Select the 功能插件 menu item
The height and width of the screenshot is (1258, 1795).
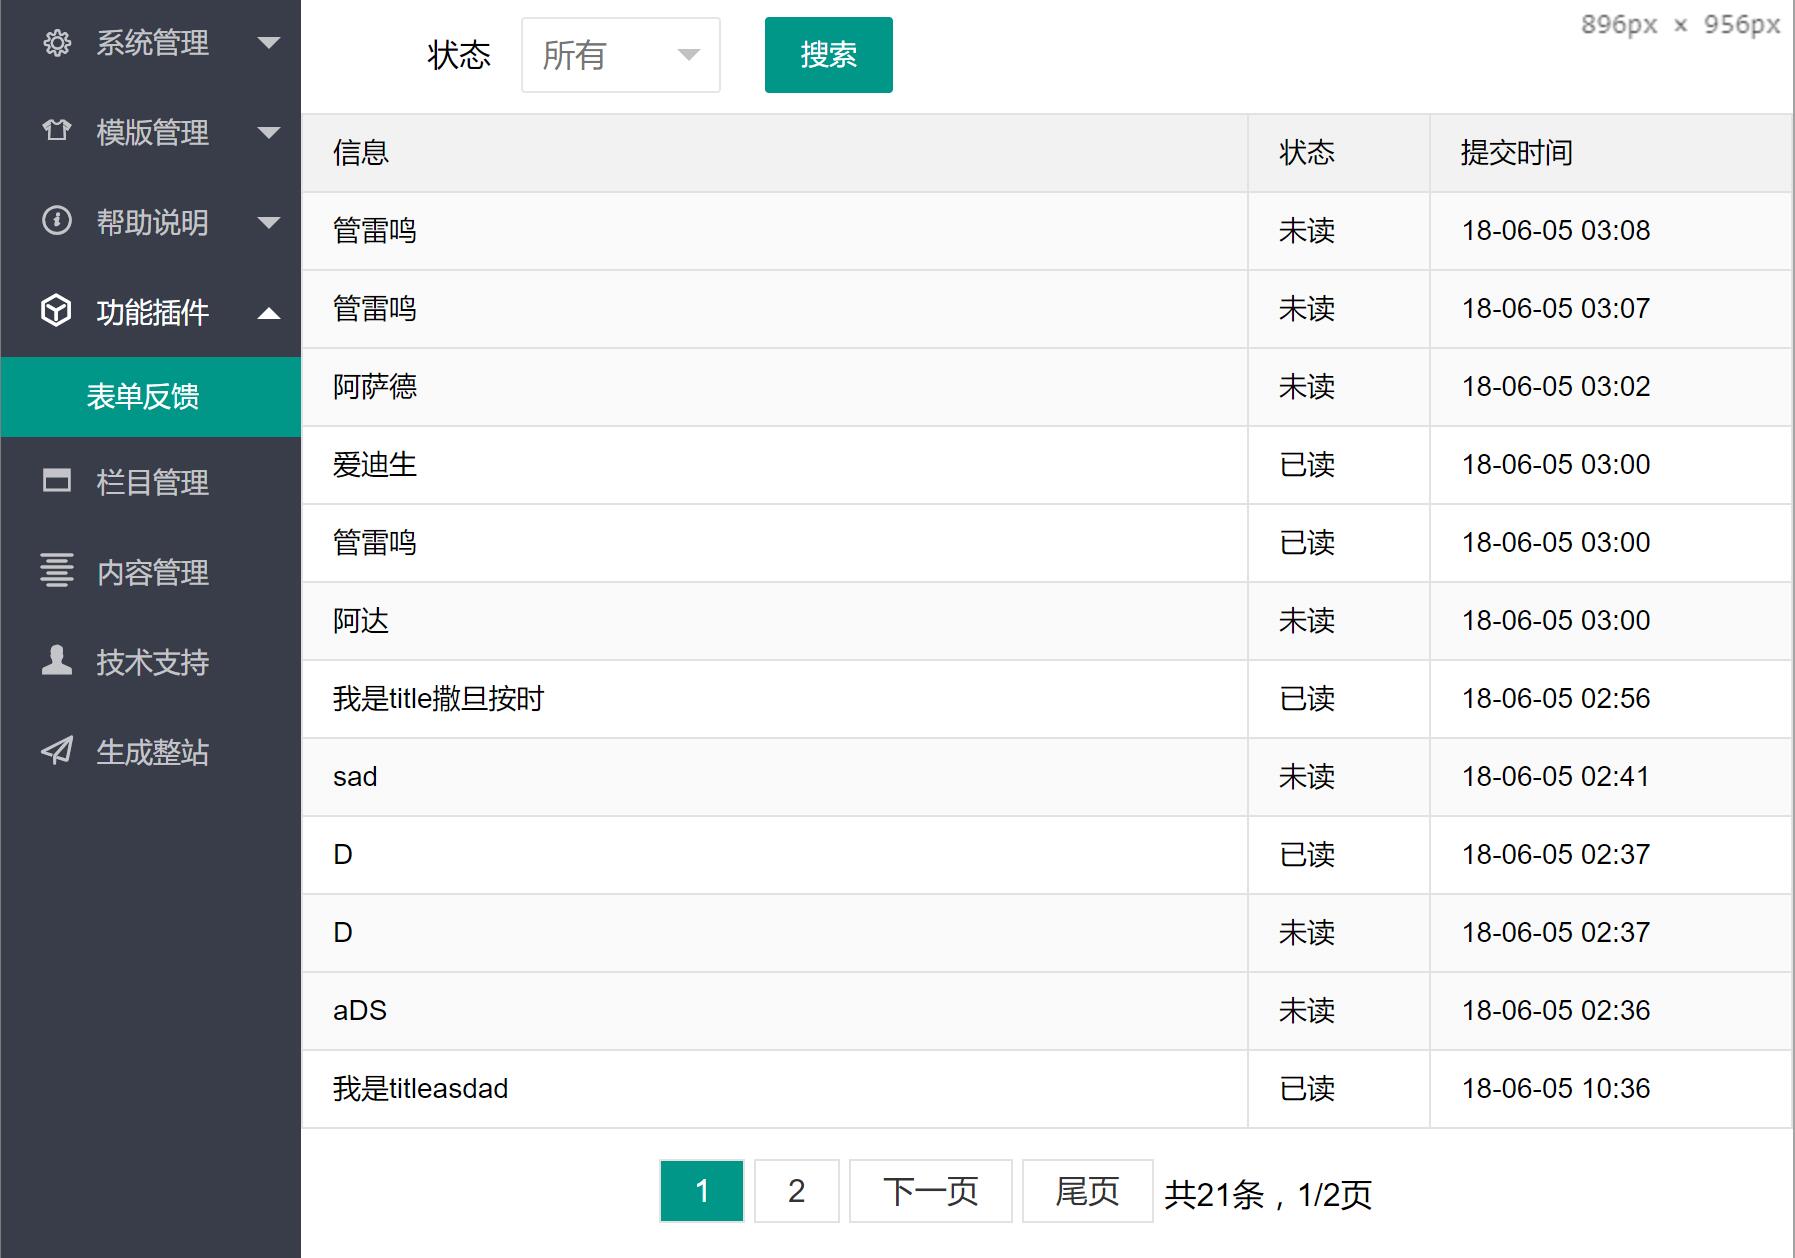coord(151,312)
